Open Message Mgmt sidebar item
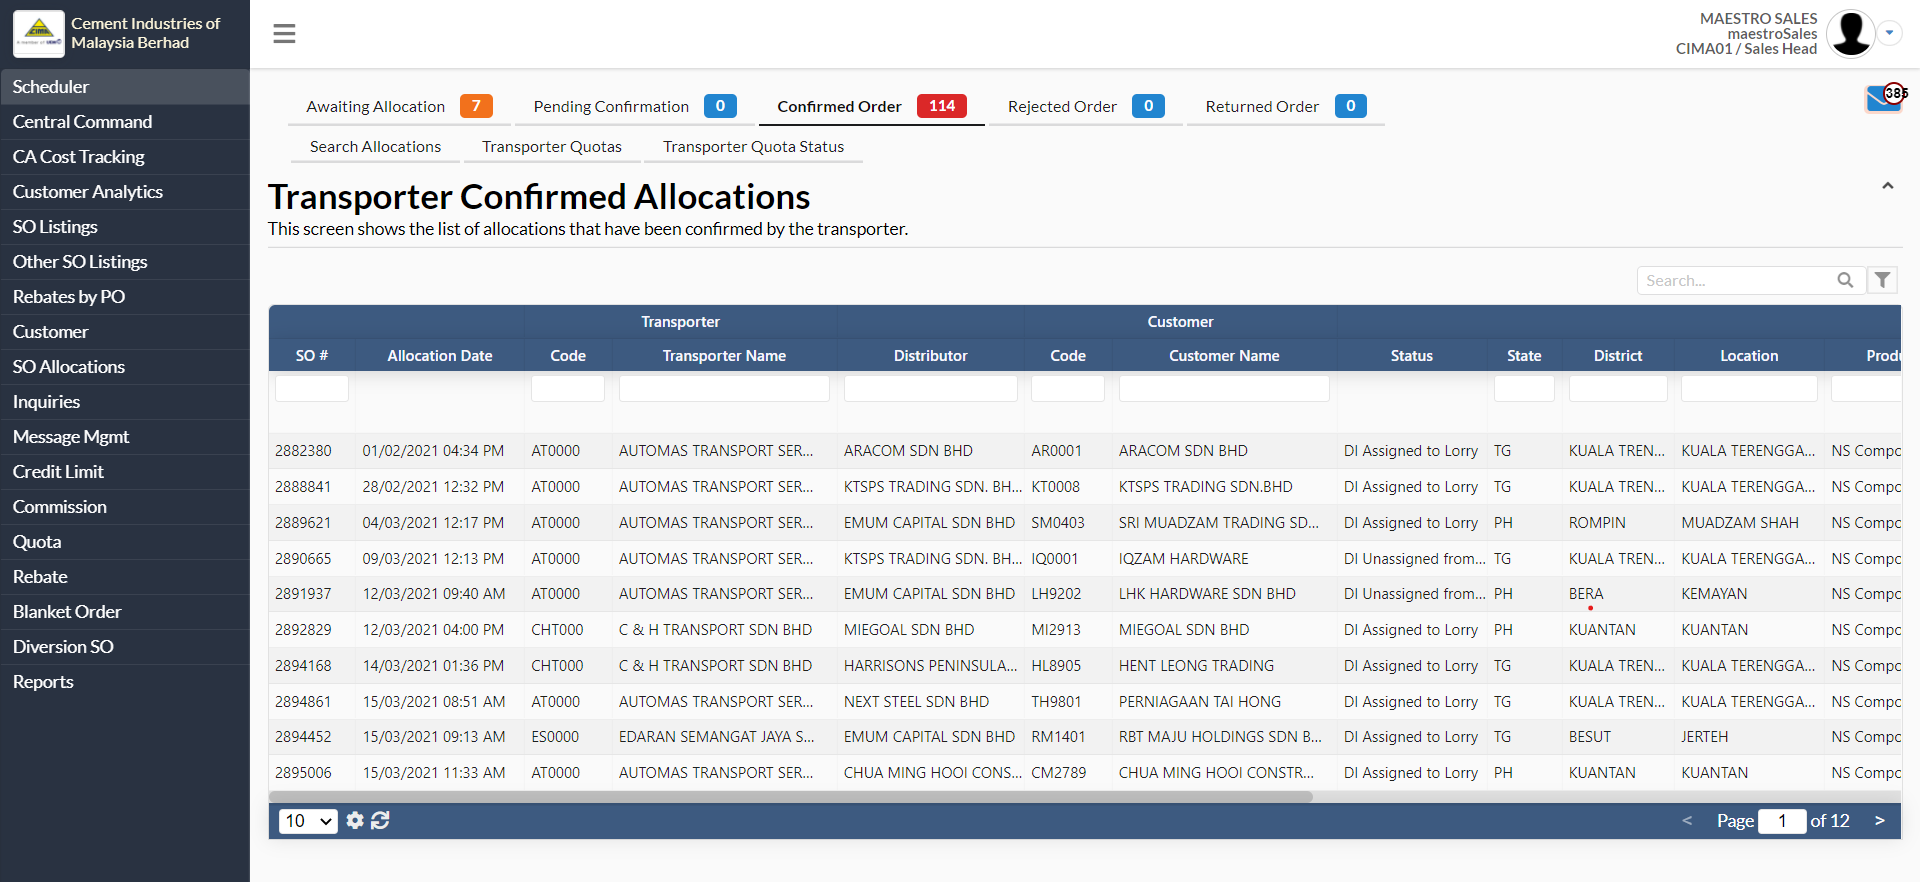Screen dimensions: 1920x882 coord(125,437)
